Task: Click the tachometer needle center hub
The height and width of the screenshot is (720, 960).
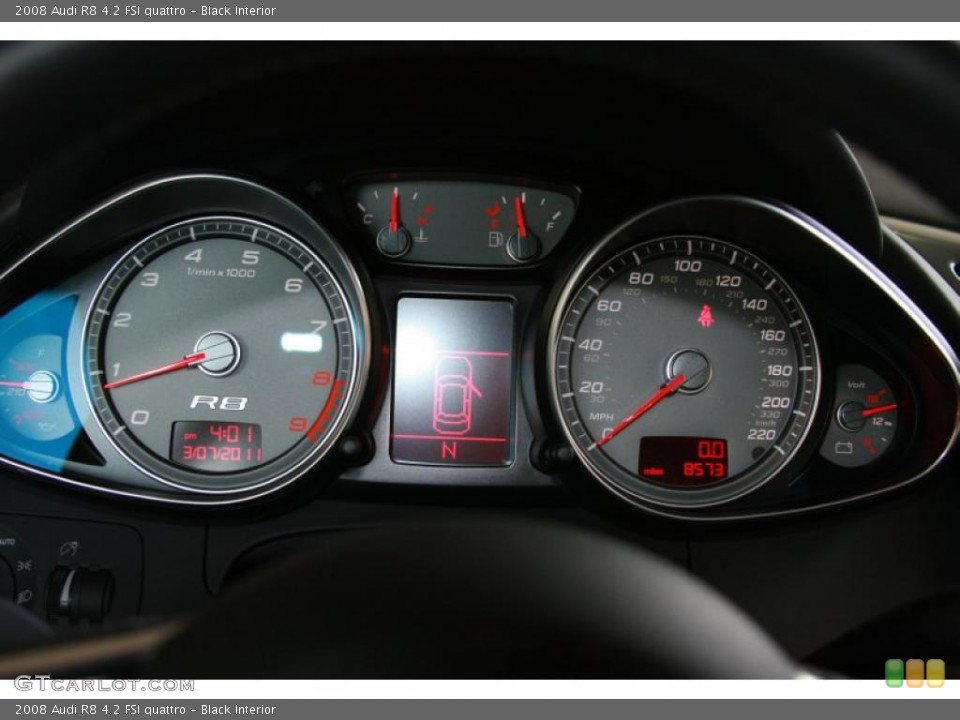Action: tap(217, 353)
